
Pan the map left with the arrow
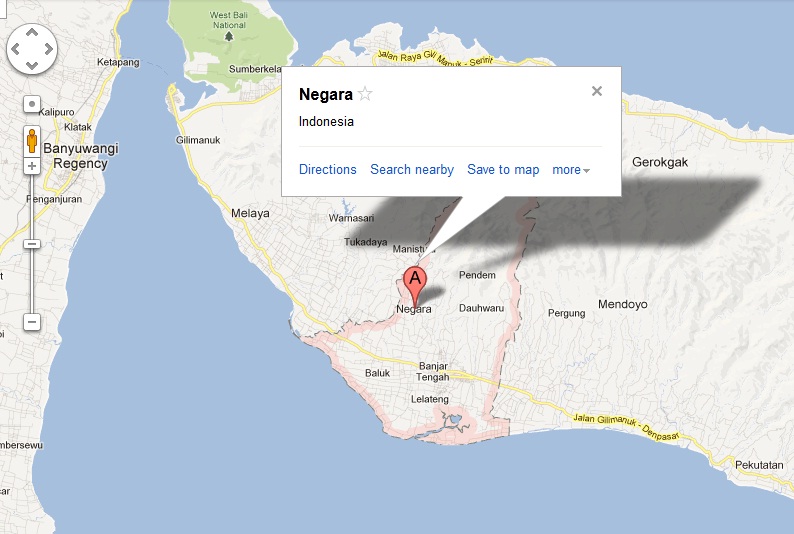click(x=16, y=50)
